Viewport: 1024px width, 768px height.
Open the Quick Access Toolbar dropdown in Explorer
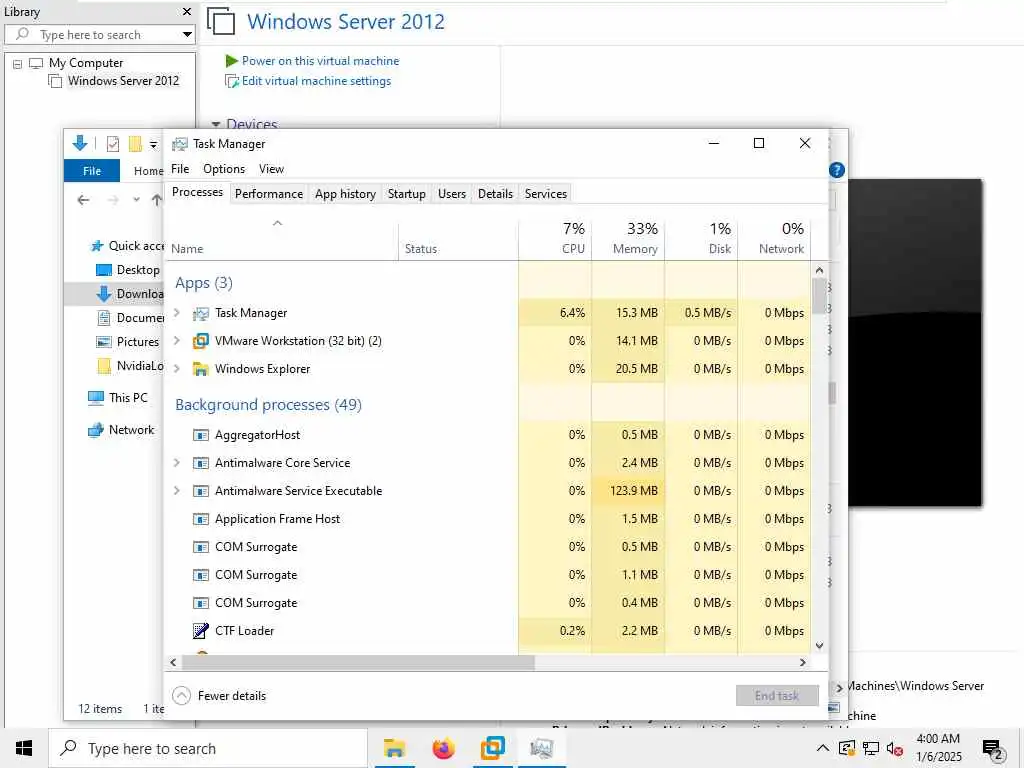153,144
